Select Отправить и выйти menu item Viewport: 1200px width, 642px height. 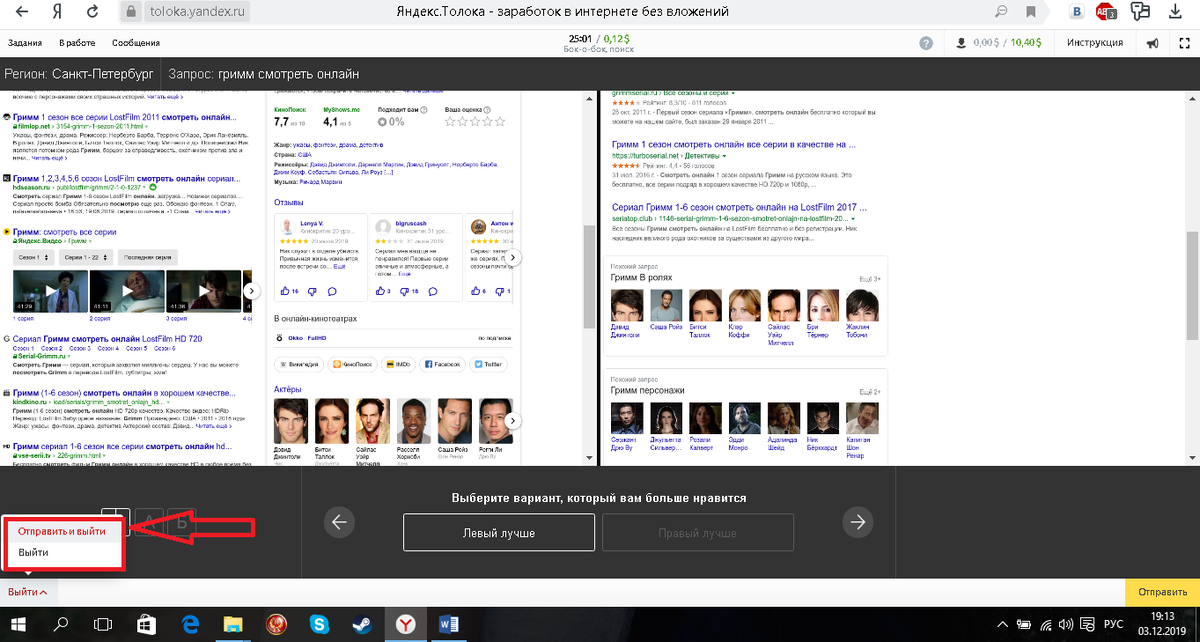pos(62,531)
